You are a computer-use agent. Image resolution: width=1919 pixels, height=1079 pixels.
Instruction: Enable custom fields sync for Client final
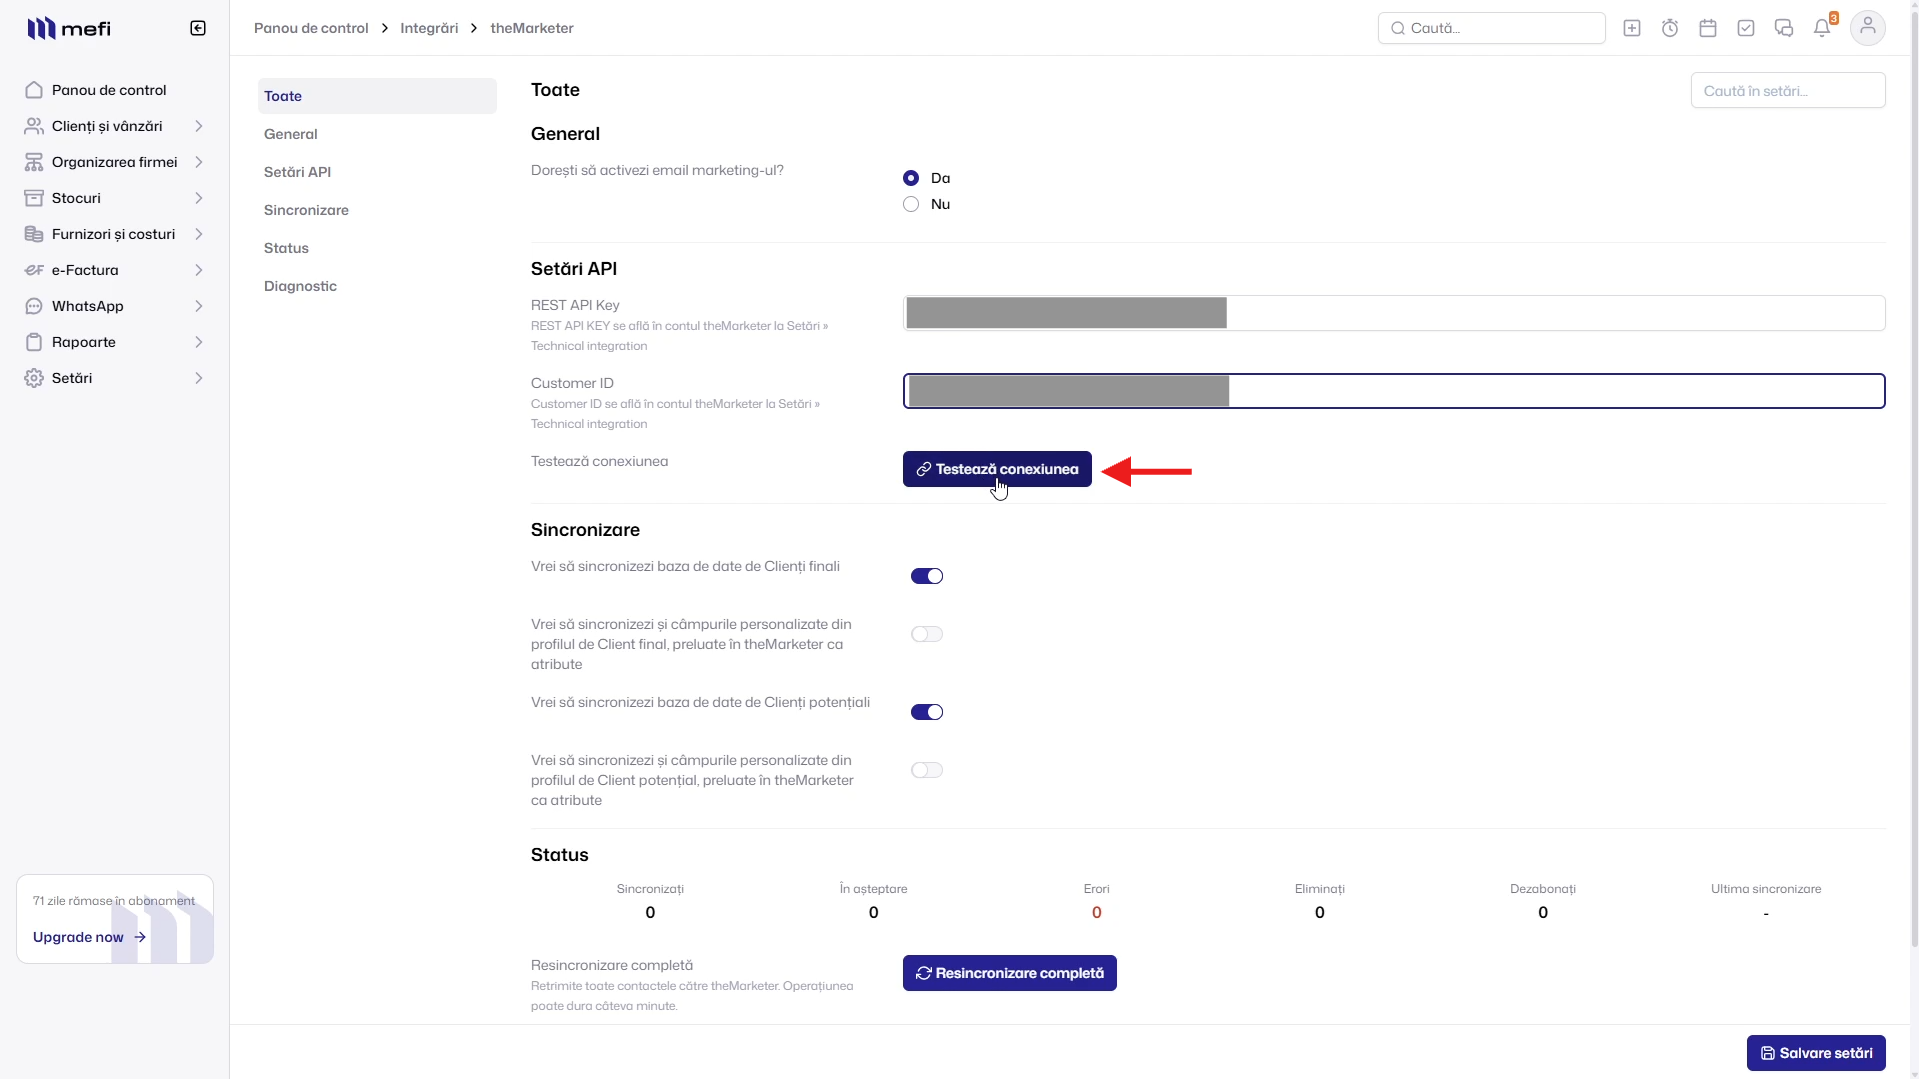[x=927, y=634]
